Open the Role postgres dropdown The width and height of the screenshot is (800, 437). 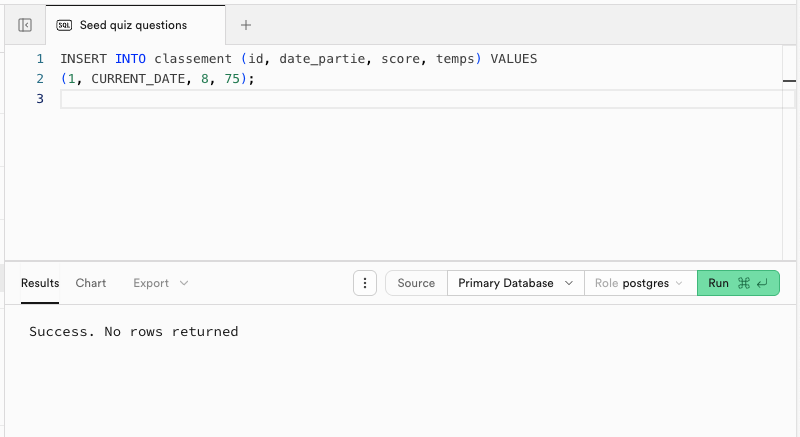point(639,283)
